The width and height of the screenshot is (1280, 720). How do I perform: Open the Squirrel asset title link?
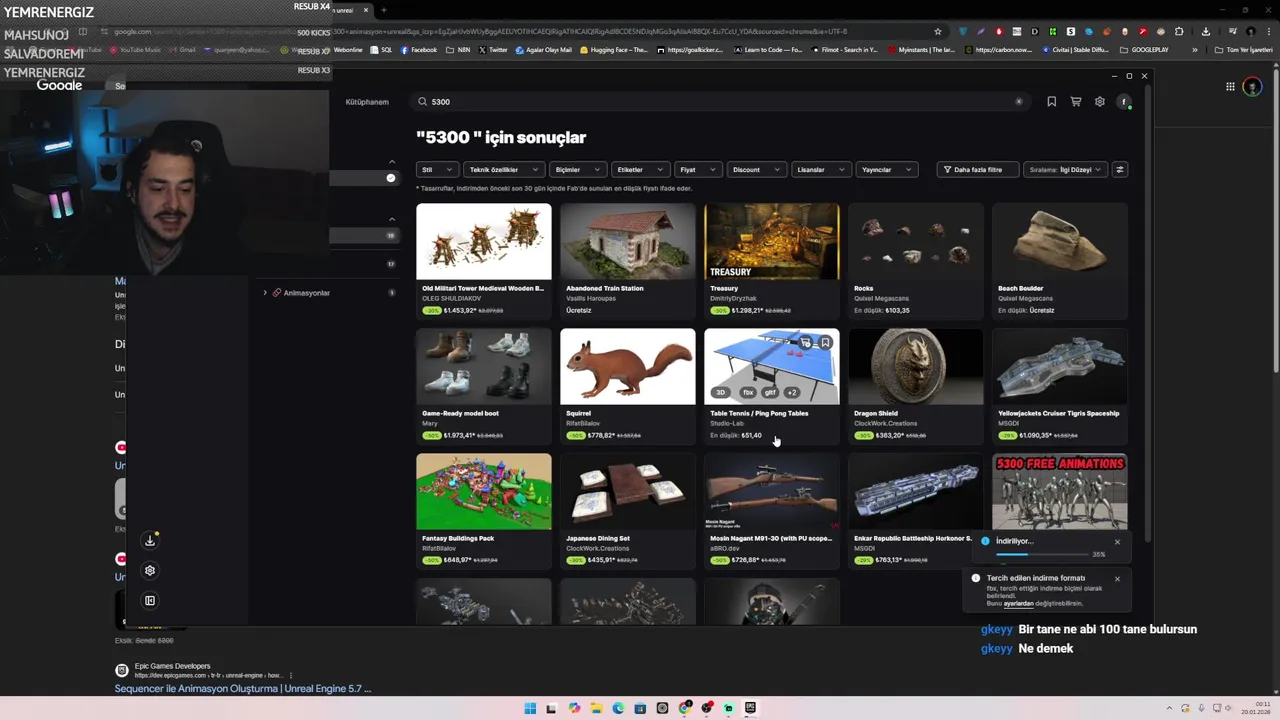click(x=579, y=413)
